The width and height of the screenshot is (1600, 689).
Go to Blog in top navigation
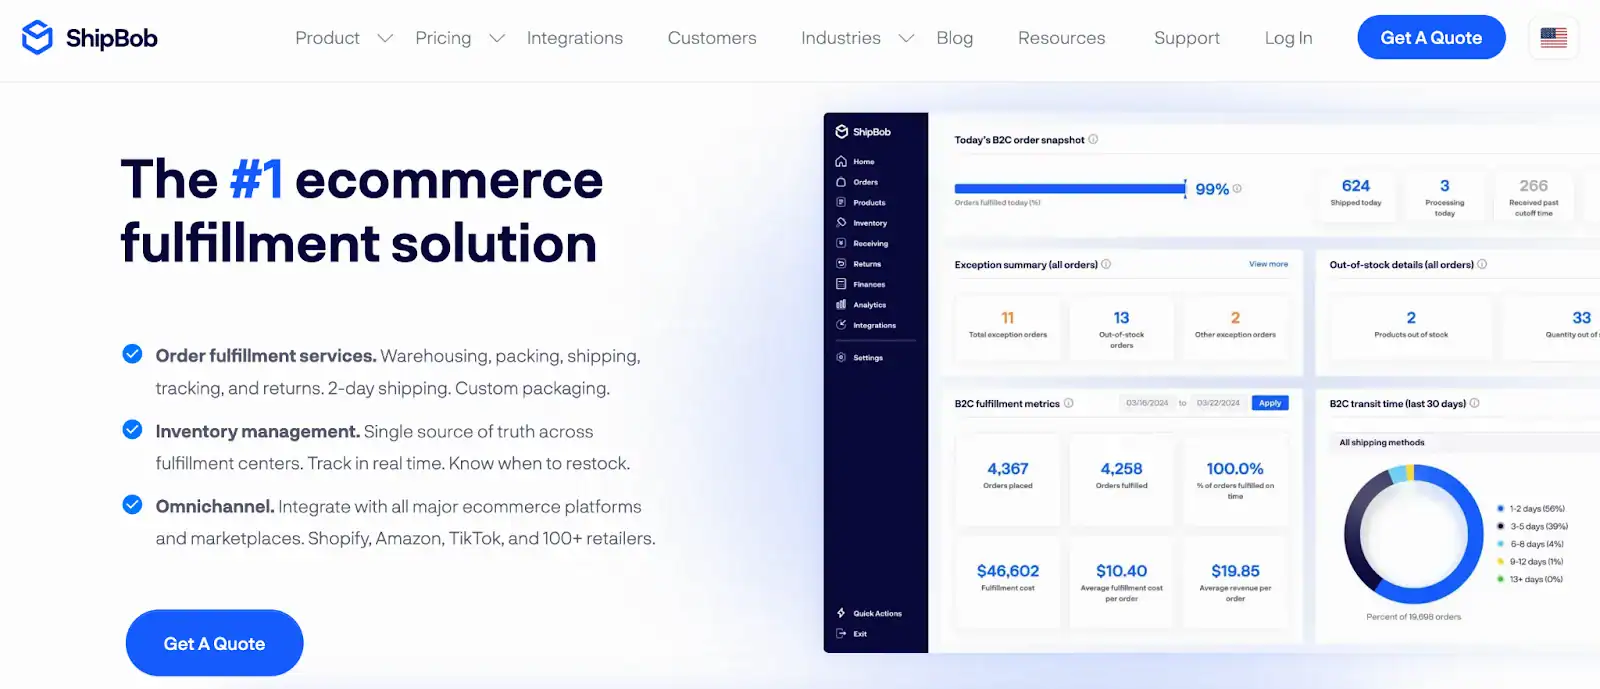pos(955,38)
